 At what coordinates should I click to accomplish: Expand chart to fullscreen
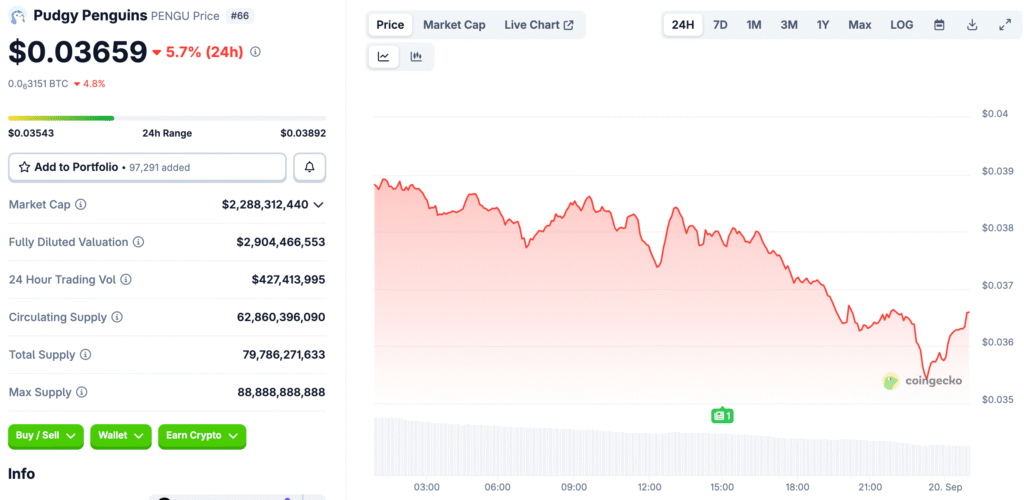(1004, 25)
